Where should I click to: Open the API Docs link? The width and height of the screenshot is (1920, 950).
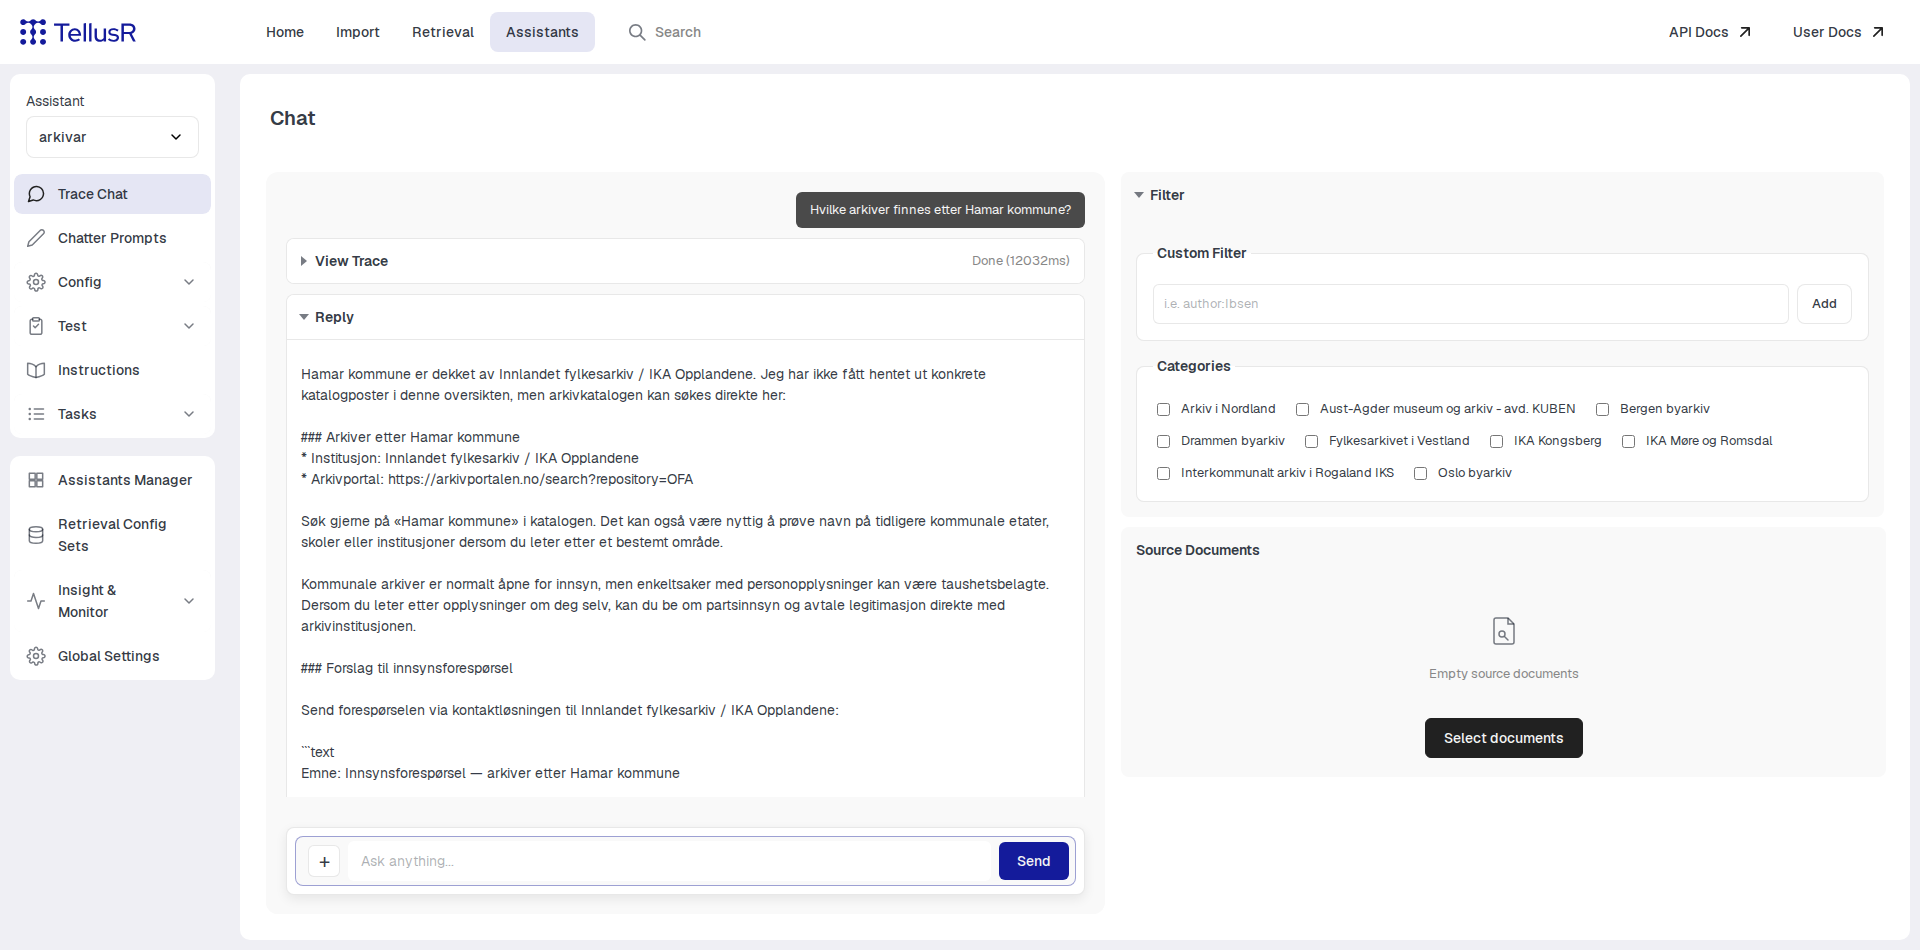(1710, 32)
